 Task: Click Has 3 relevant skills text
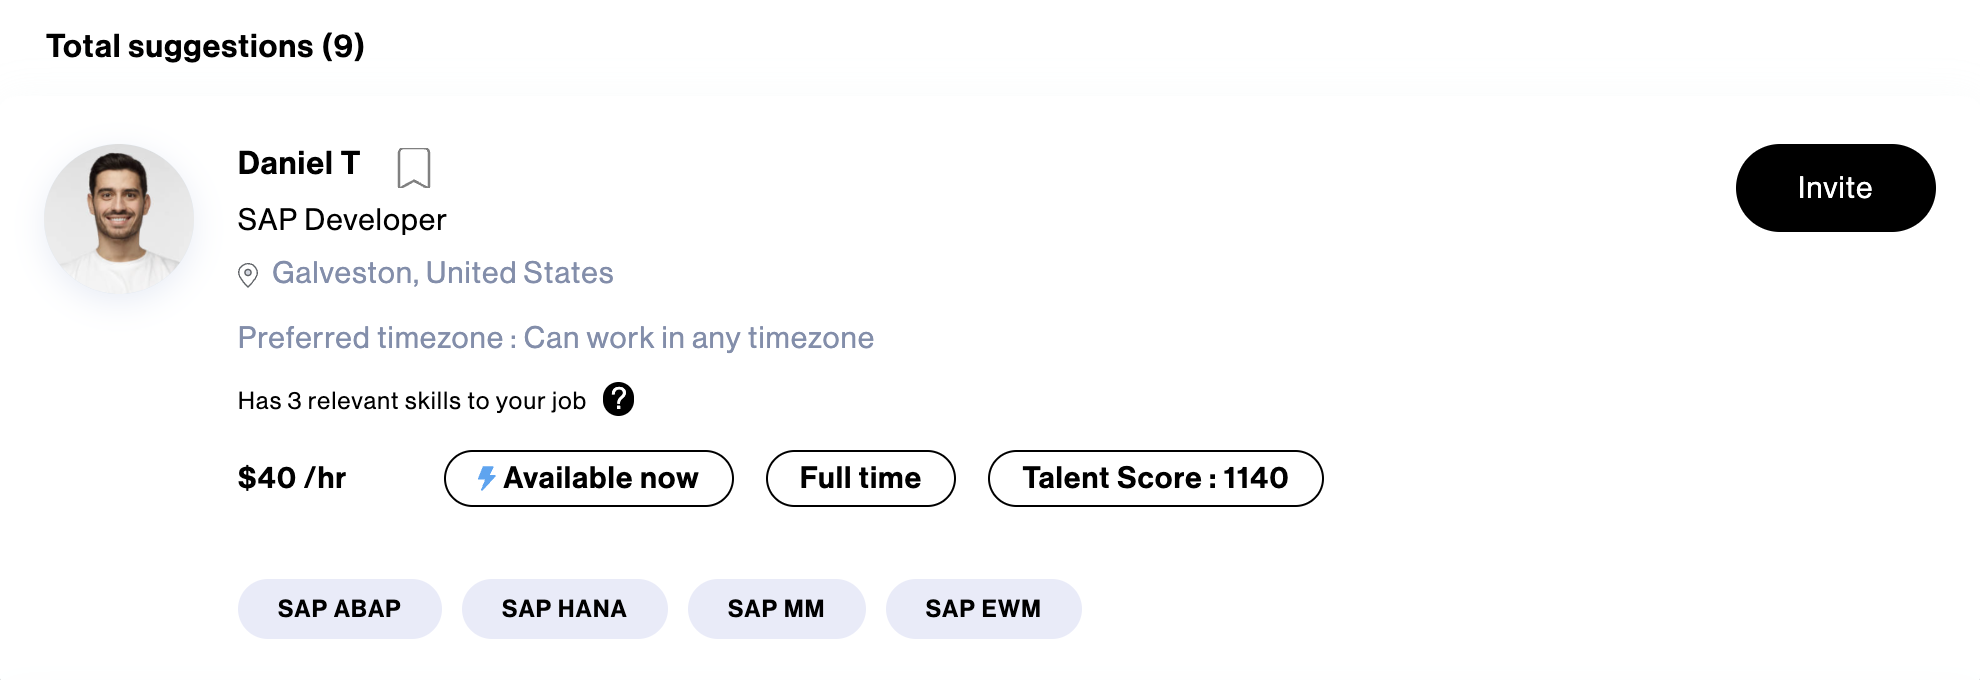pyautogui.click(x=412, y=401)
